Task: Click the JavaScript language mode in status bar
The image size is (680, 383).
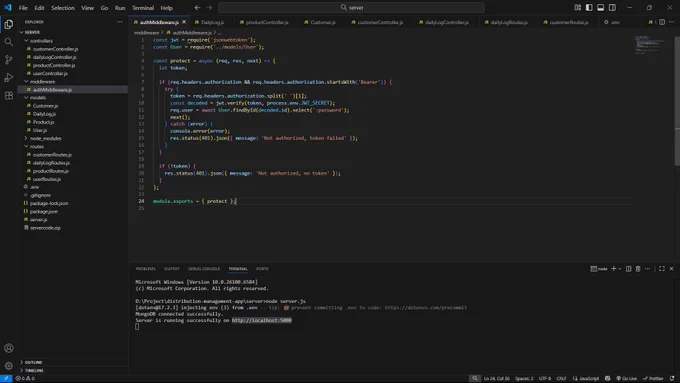Action: point(586,378)
